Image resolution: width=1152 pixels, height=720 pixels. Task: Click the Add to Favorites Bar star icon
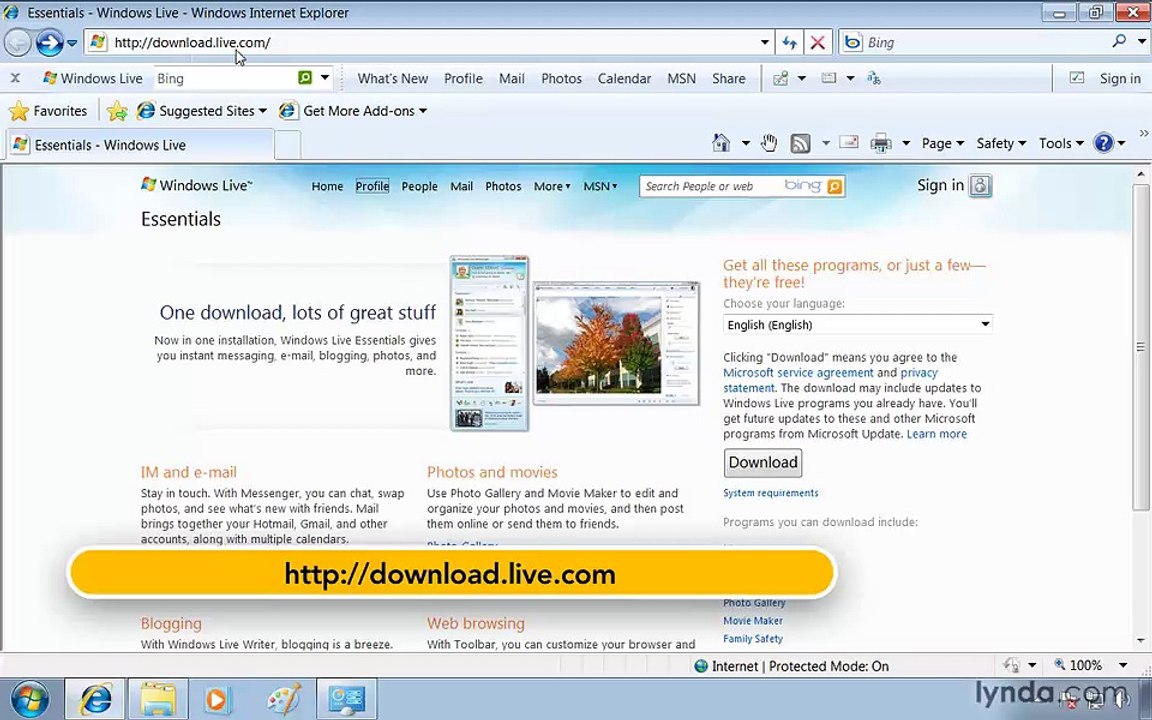tap(117, 111)
